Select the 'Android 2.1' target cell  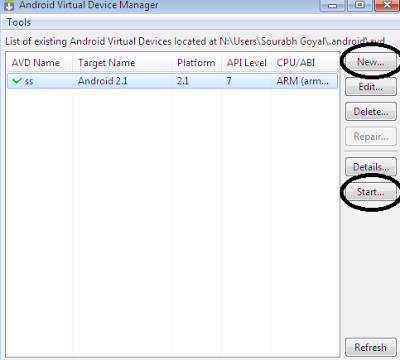122,81
